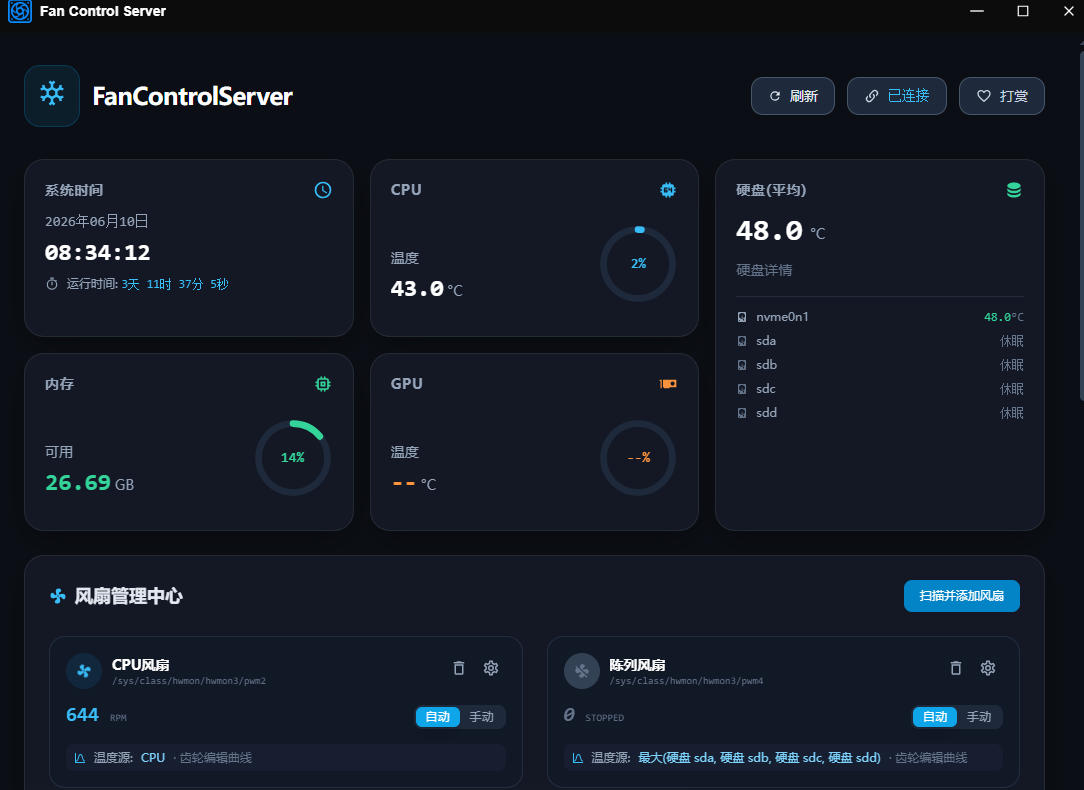Image resolution: width=1084 pixels, height=790 pixels.
Task: Click the 2026年06月10日 date text
Action: click(97, 221)
